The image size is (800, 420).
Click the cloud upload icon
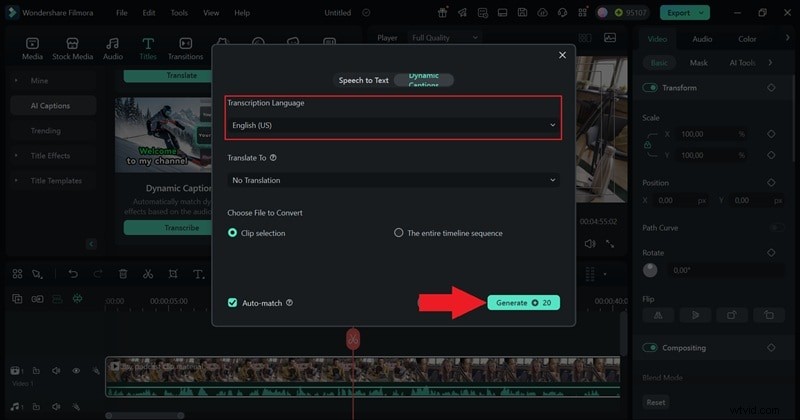coord(542,13)
